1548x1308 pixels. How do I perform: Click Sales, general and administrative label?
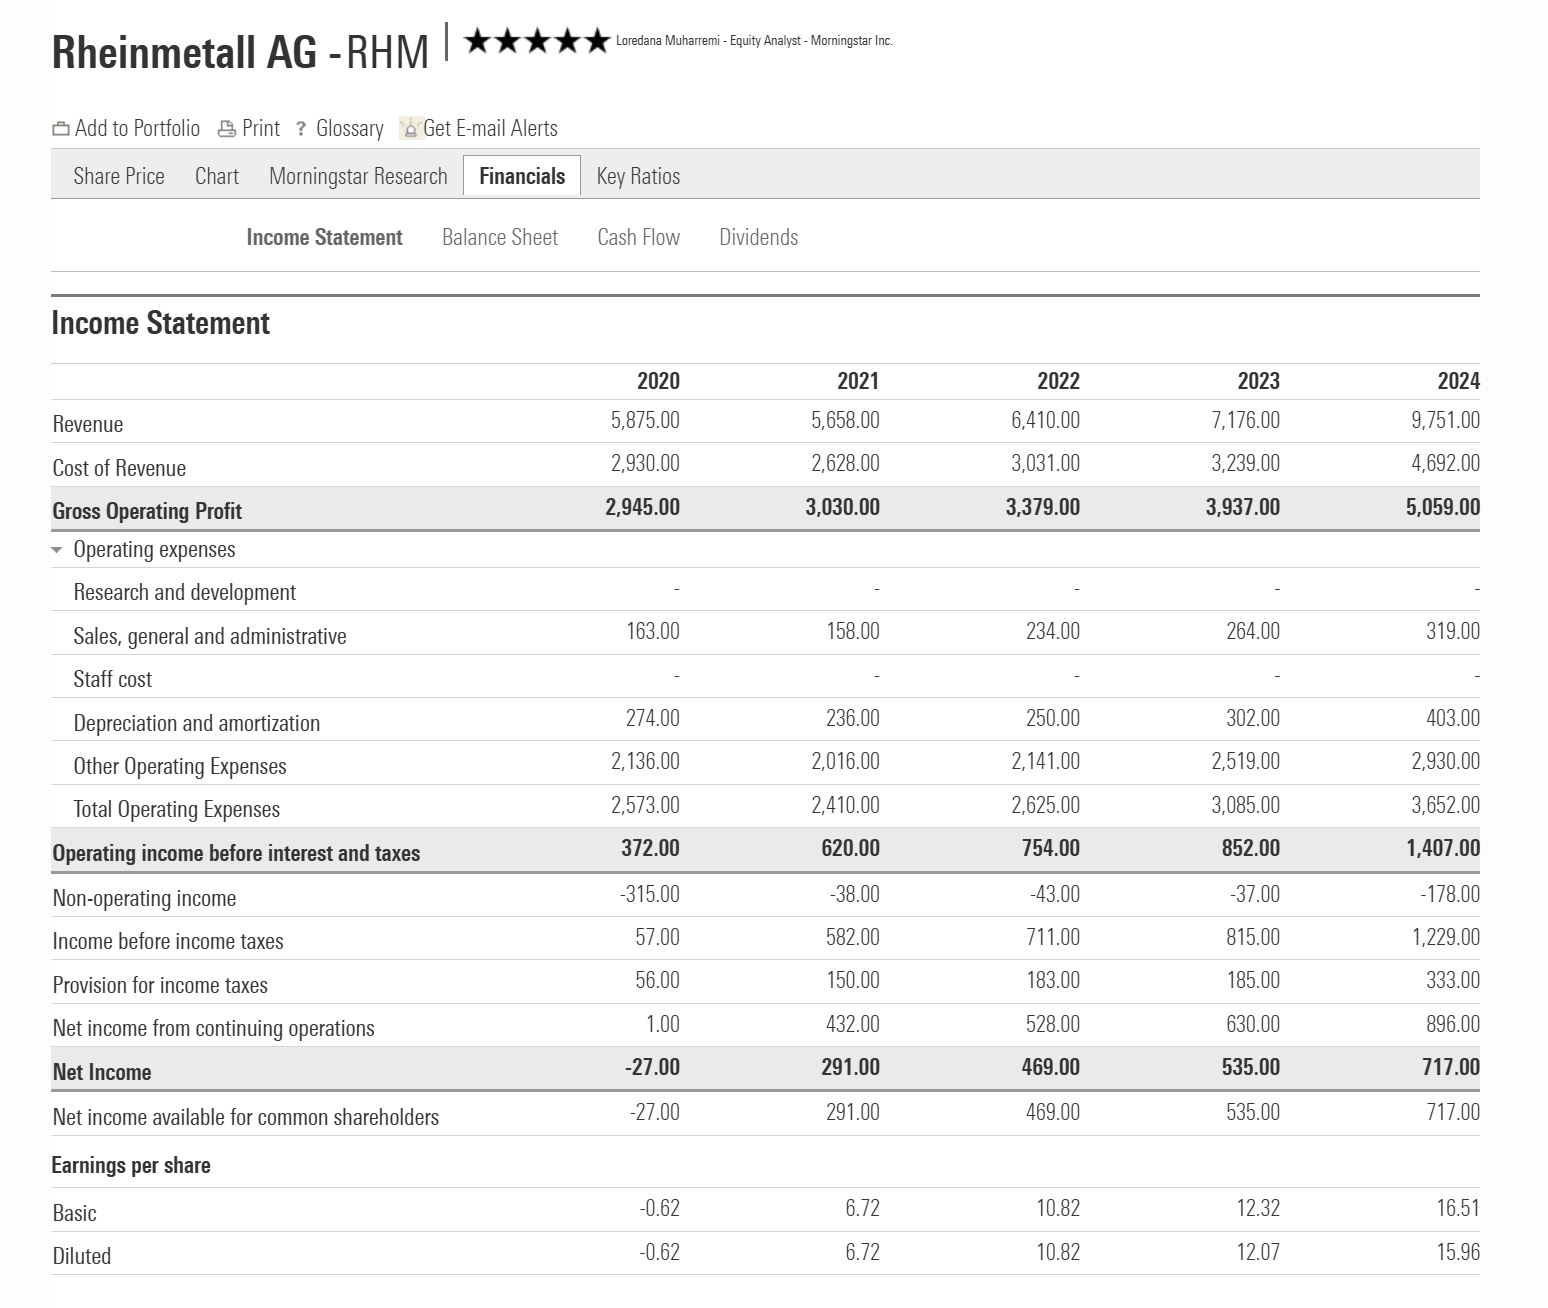pyautogui.click(x=210, y=636)
